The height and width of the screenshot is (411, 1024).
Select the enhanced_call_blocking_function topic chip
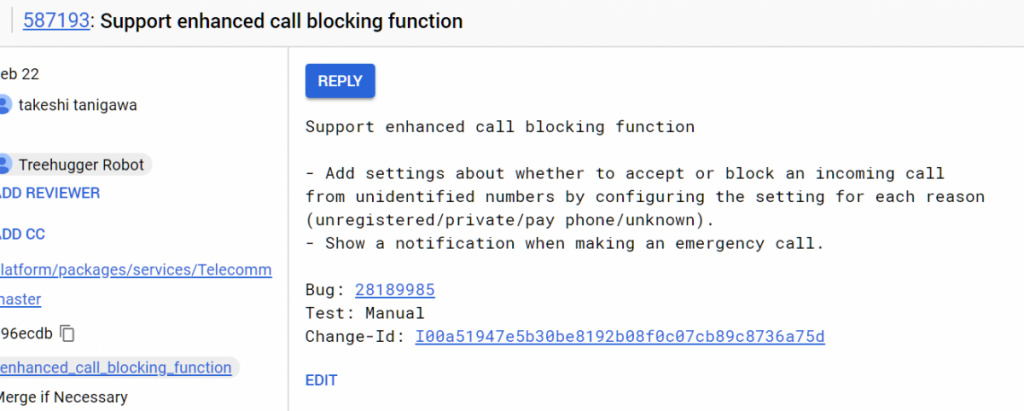pyautogui.click(x=116, y=367)
